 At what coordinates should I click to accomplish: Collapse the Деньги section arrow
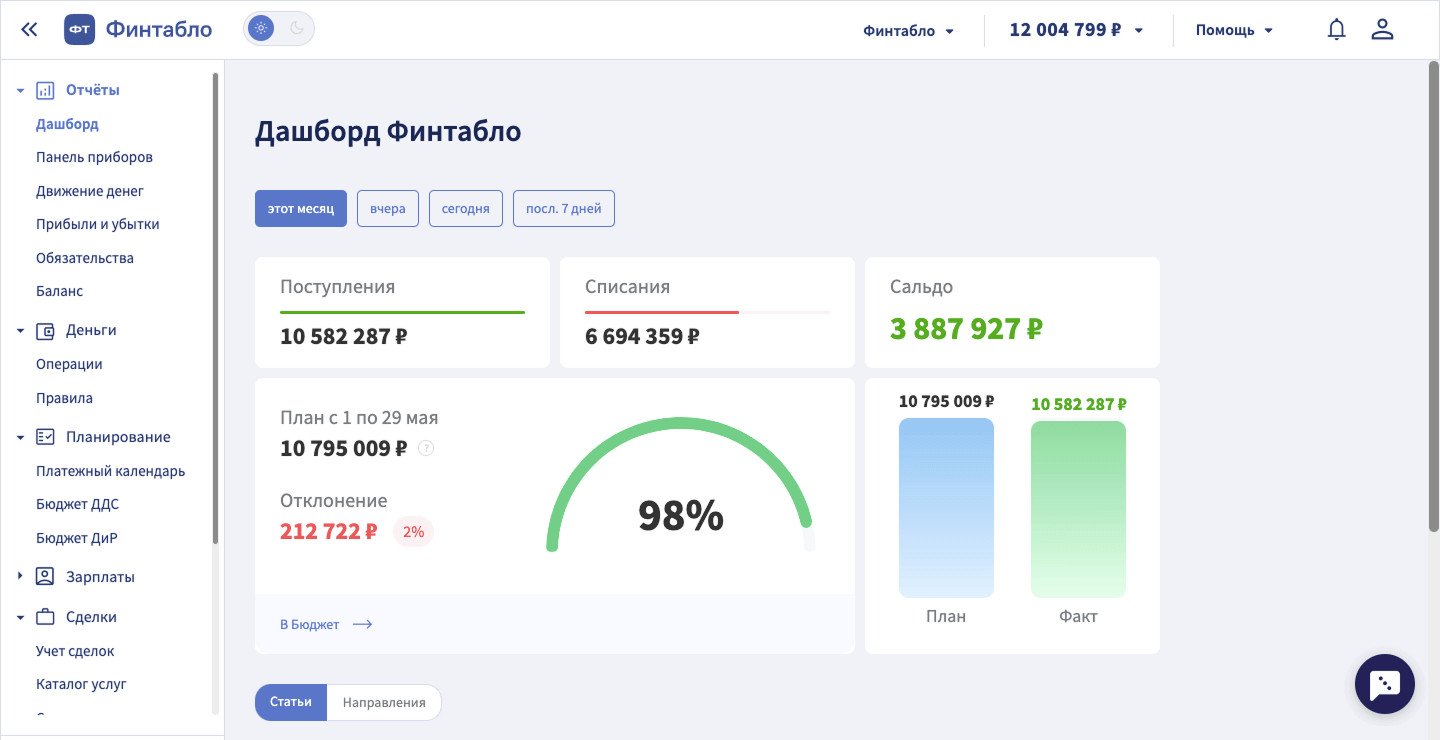pyautogui.click(x=20, y=331)
